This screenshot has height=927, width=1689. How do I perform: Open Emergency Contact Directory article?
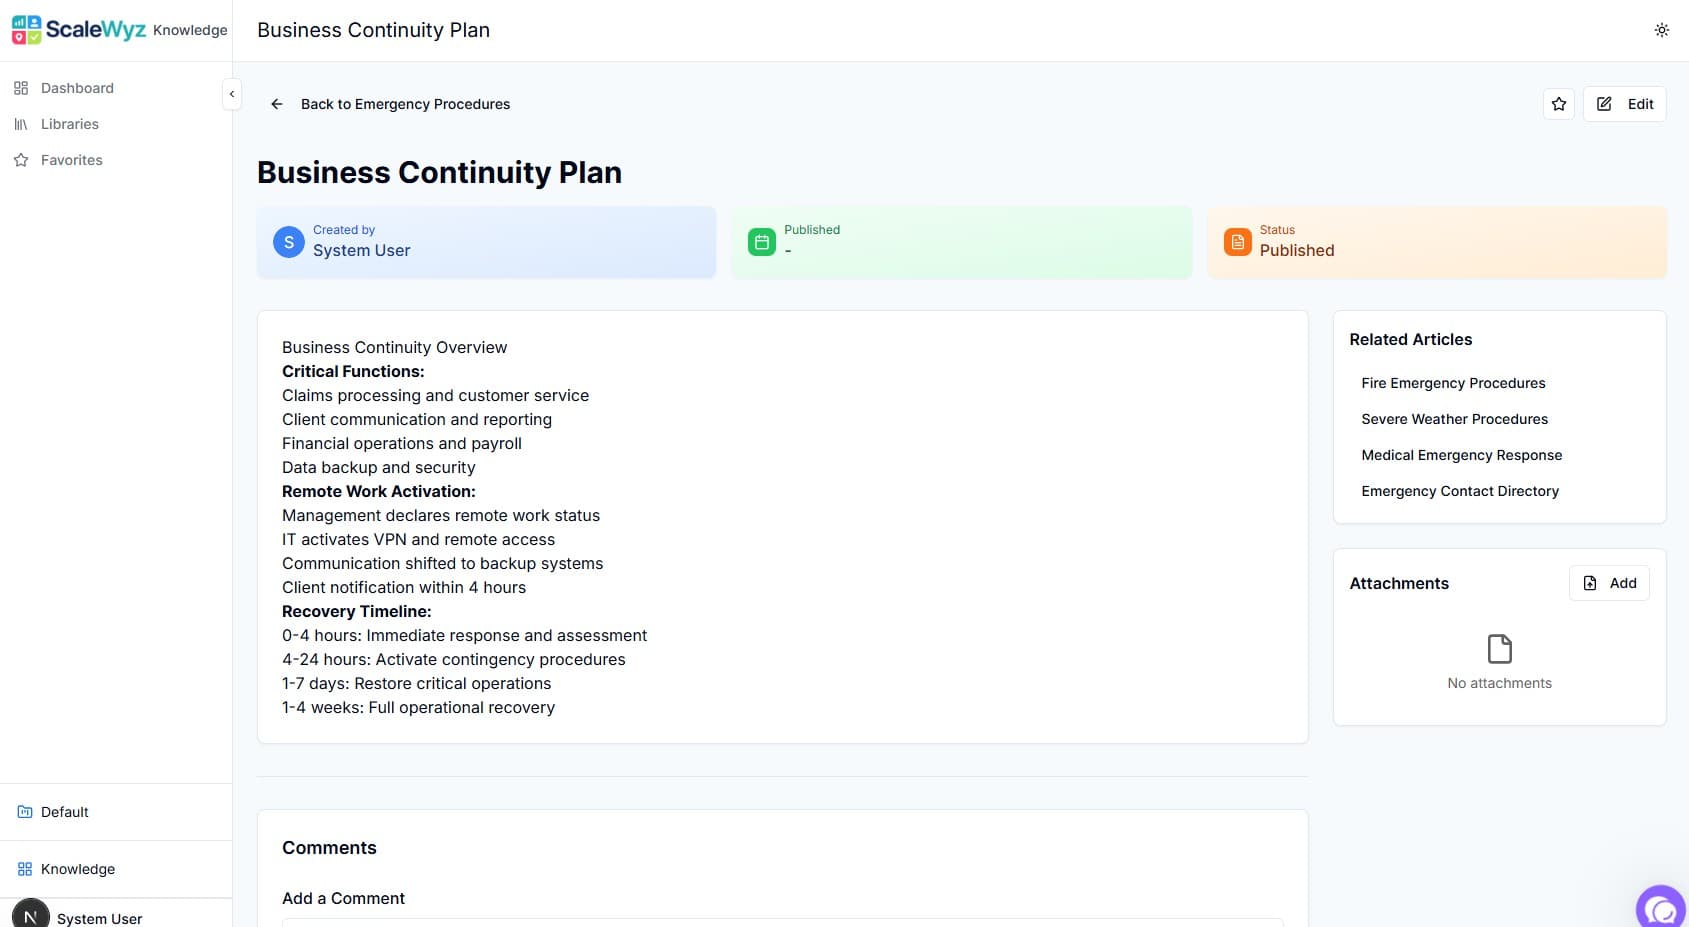[1459, 491]
